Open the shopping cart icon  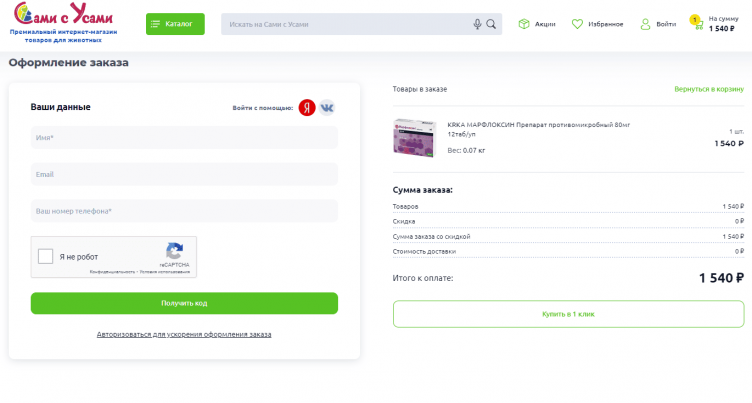pyautogui.click(x=696, y=24)
